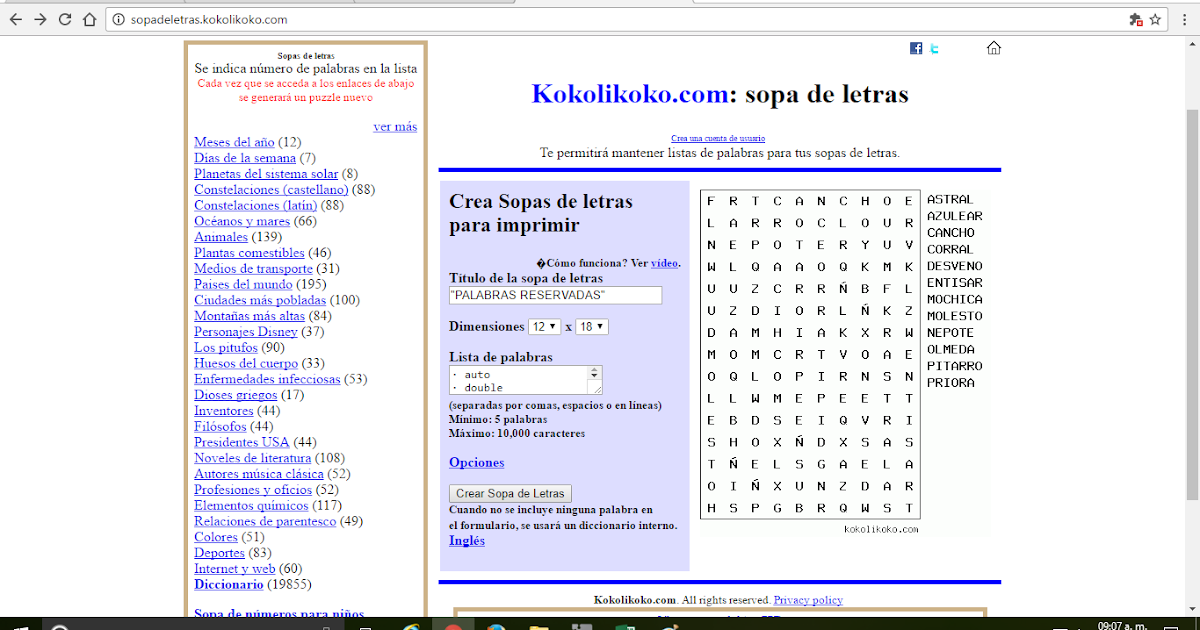Click the ver más link
Screen dimensions: 1200x630
(x=395, y=126)
